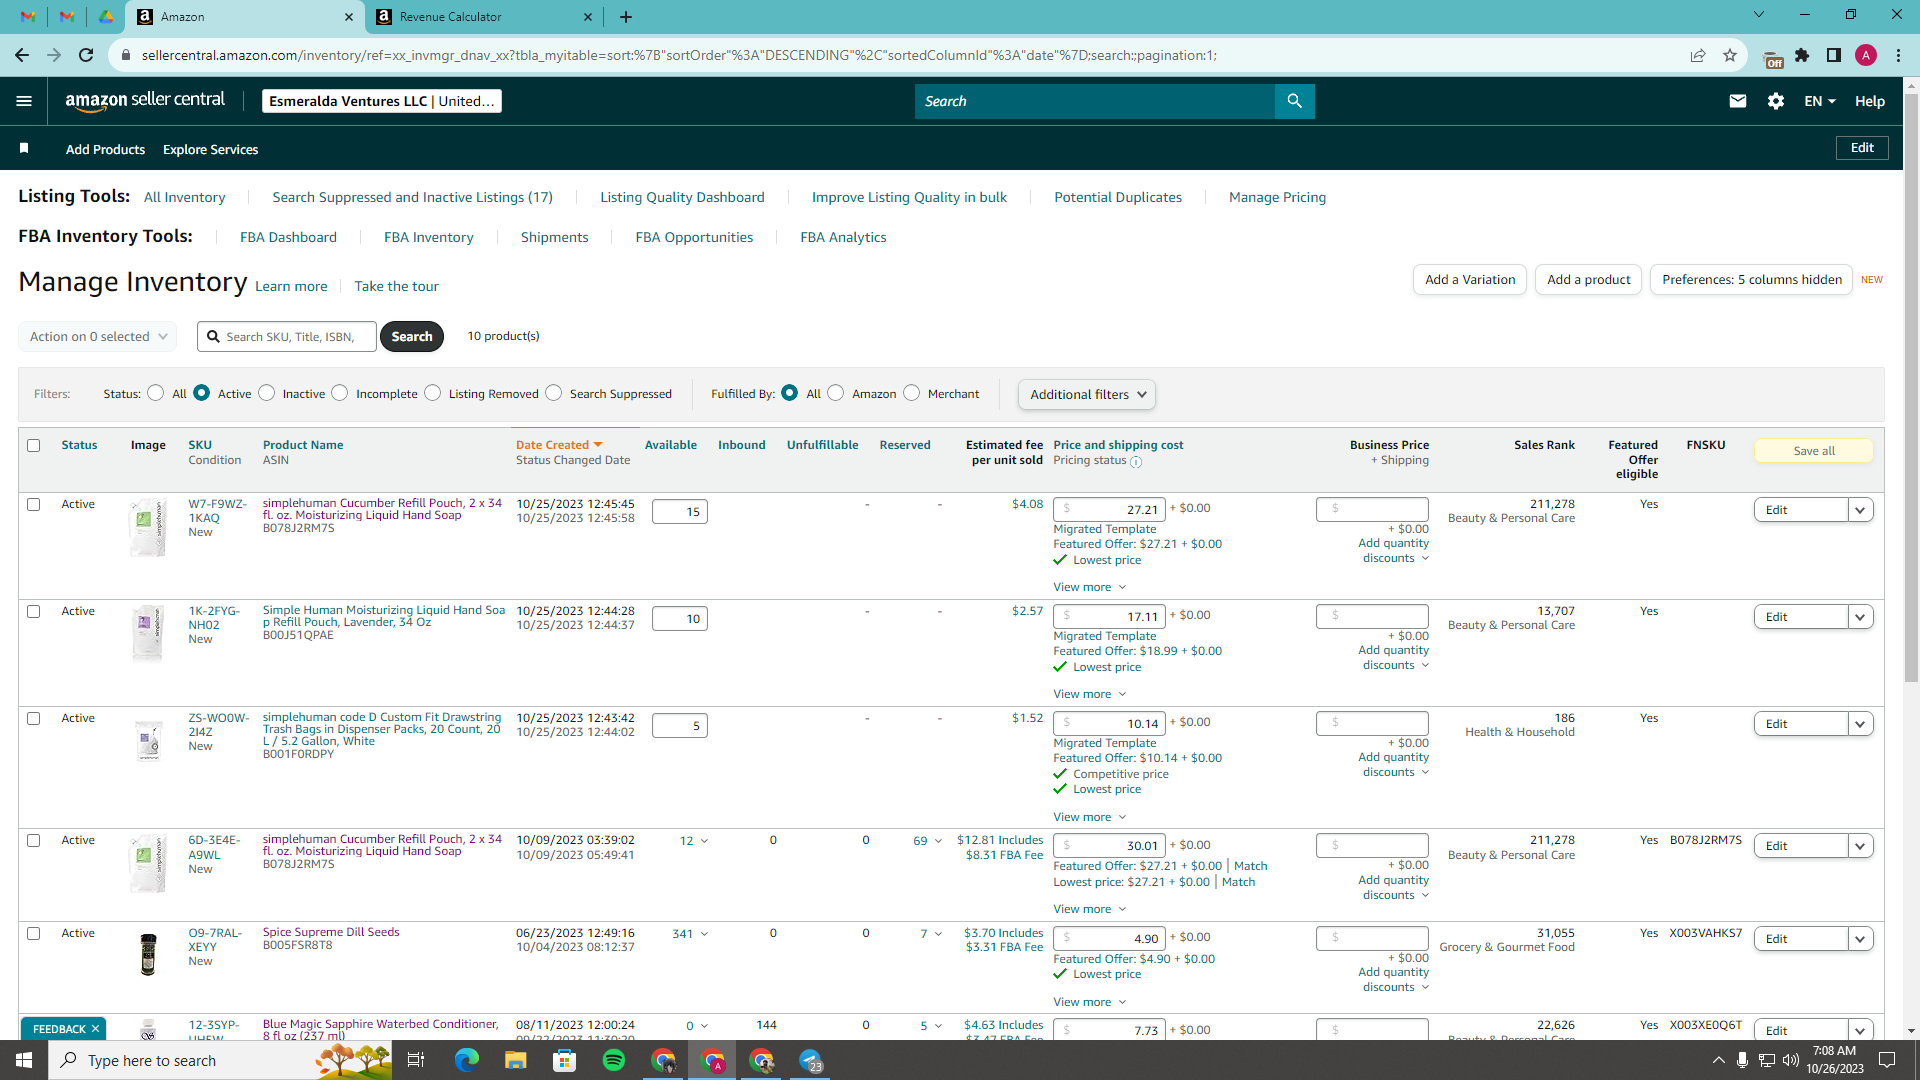This screenshot has width=1920, height=1080.
Task: Click the price field showing 27.21
Action: point(1109,509)
